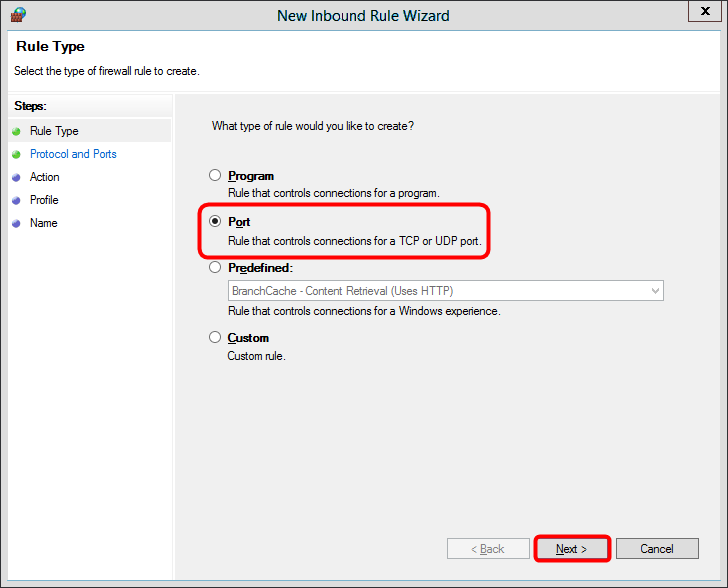This screenshot has width=728, height=588.
Task: Click the blue Name step bullet
Action: click(16, 223)
